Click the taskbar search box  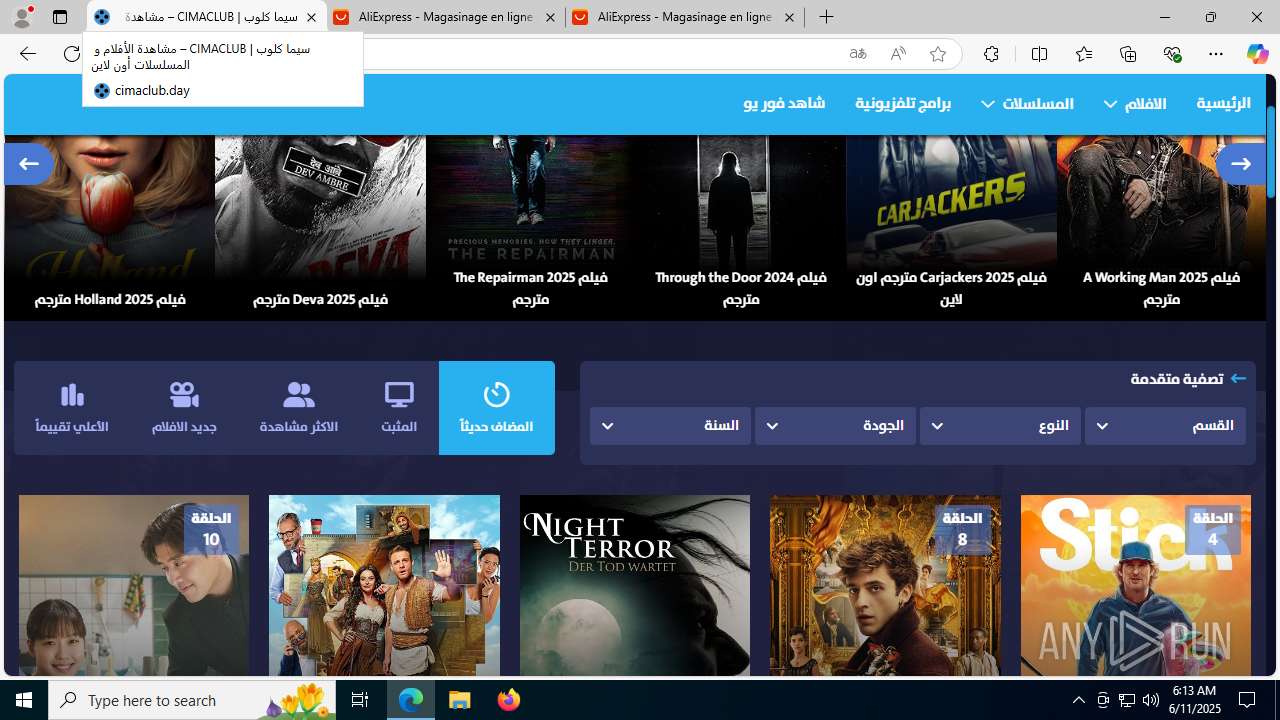pos(192,700)
